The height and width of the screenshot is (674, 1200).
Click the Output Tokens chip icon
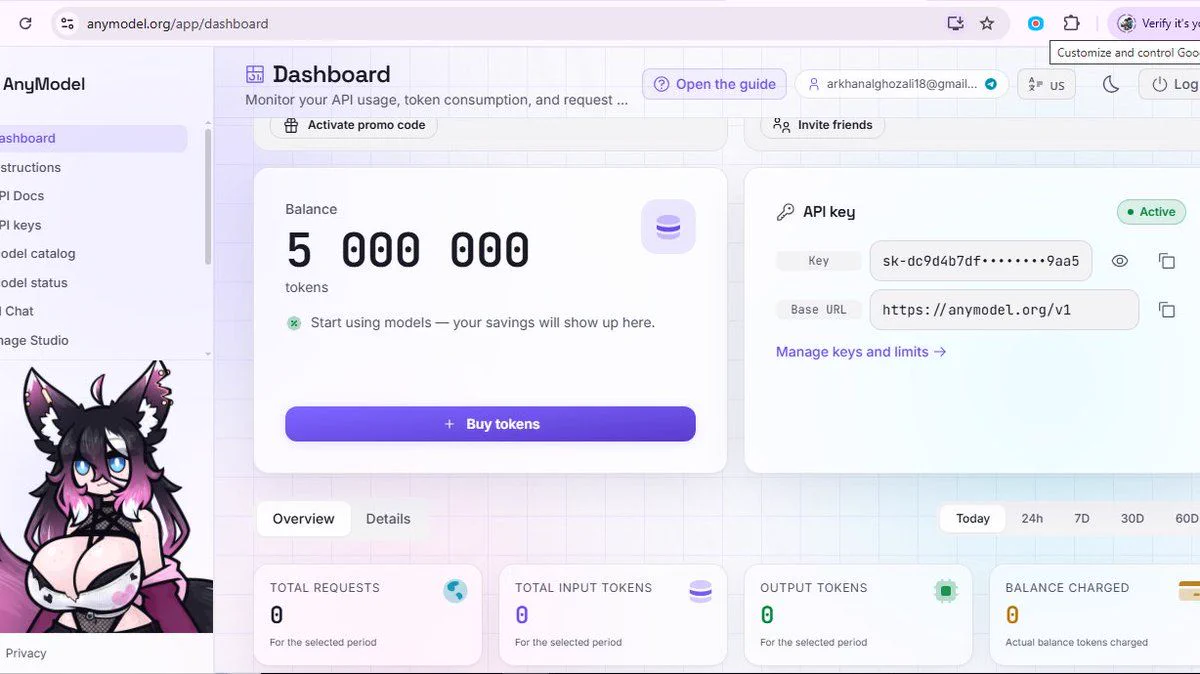click(x=946, y=591)
